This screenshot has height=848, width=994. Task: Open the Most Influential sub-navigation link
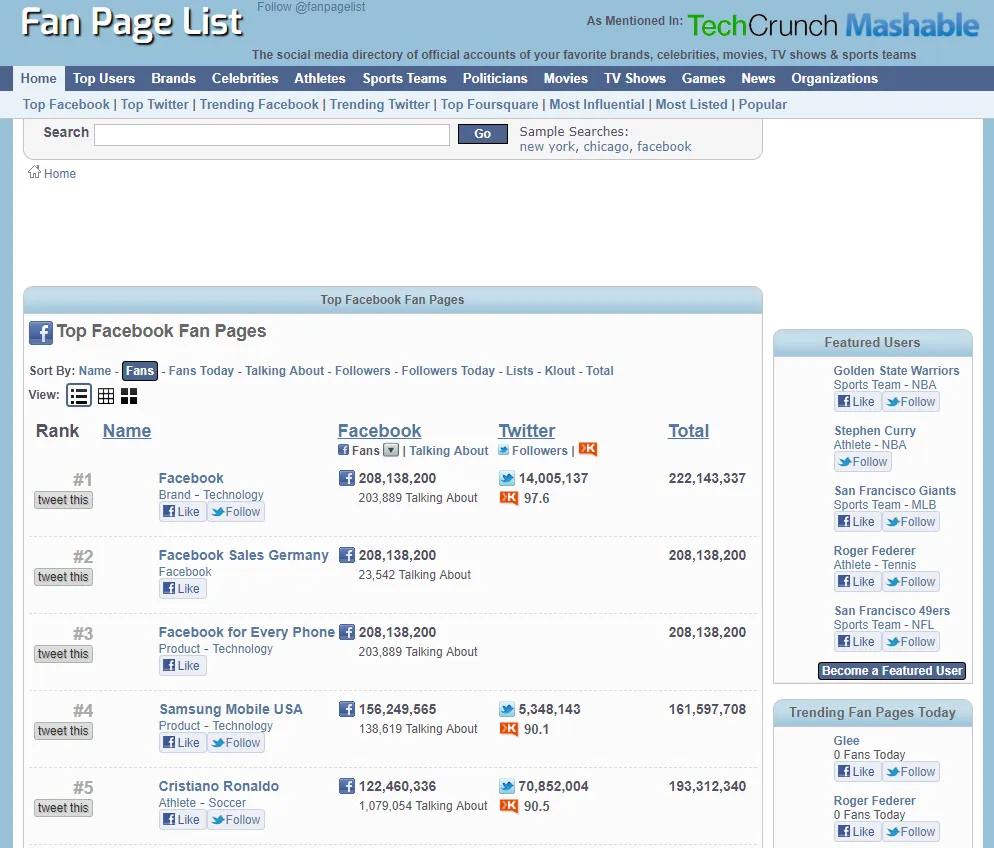pos(597,105)
